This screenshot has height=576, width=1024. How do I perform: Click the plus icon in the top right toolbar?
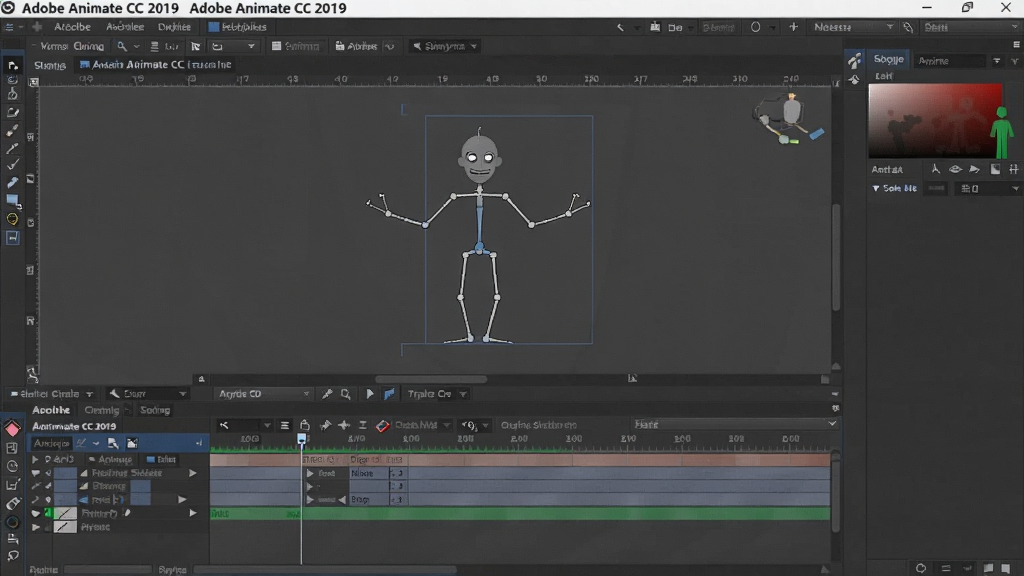(793, 27)
